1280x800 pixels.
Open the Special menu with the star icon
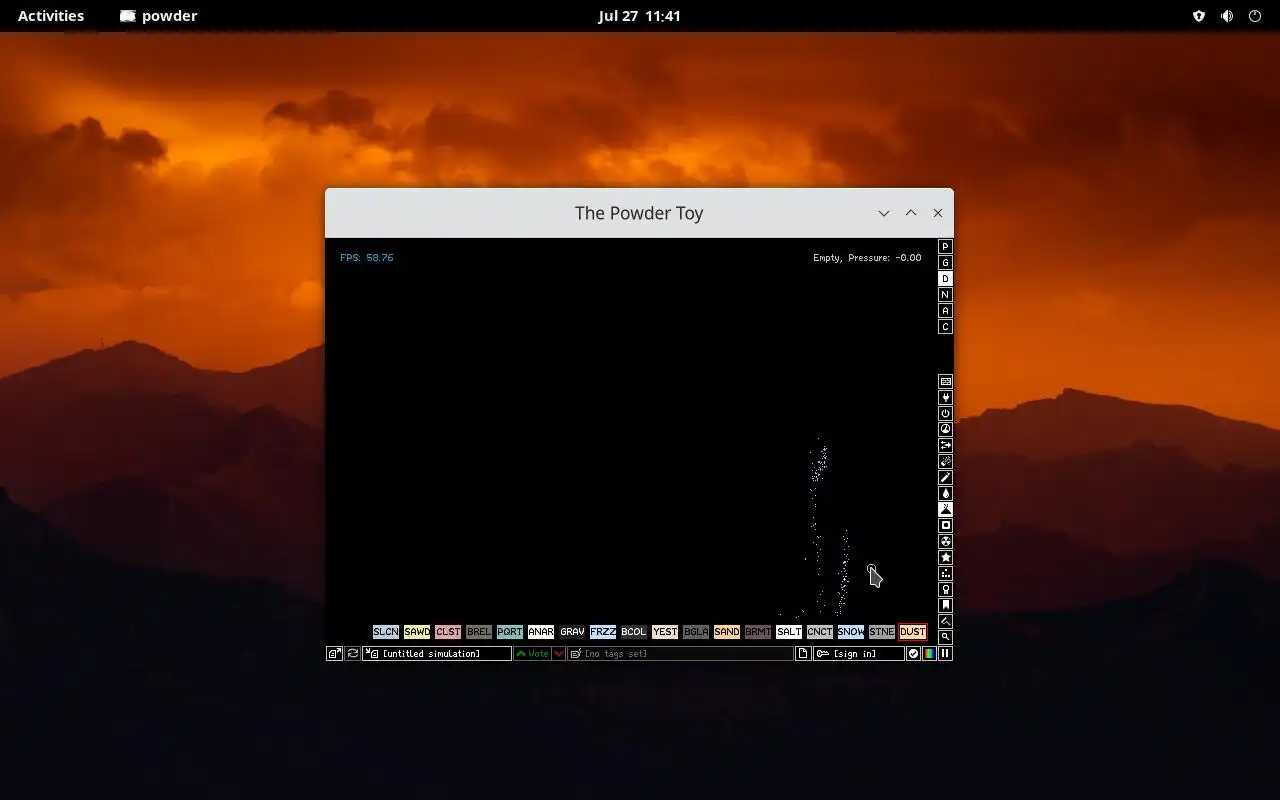945,558
